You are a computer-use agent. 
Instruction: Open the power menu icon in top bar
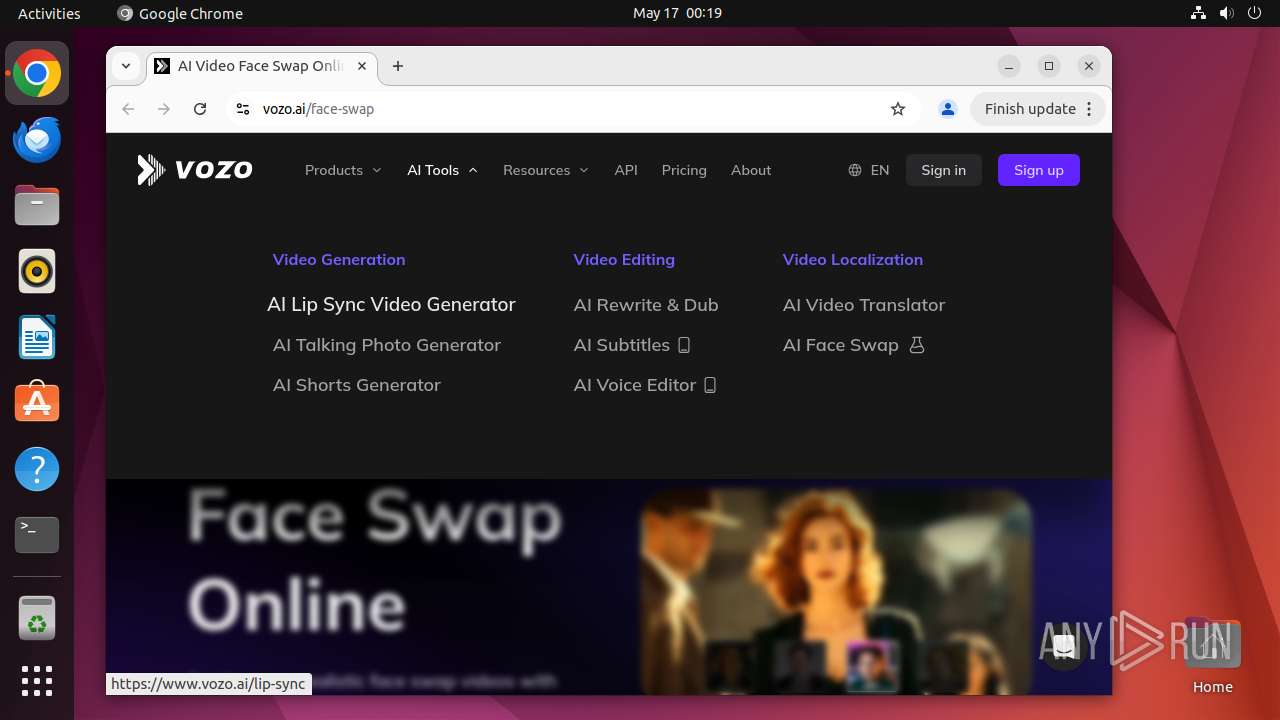point(1255,13)
